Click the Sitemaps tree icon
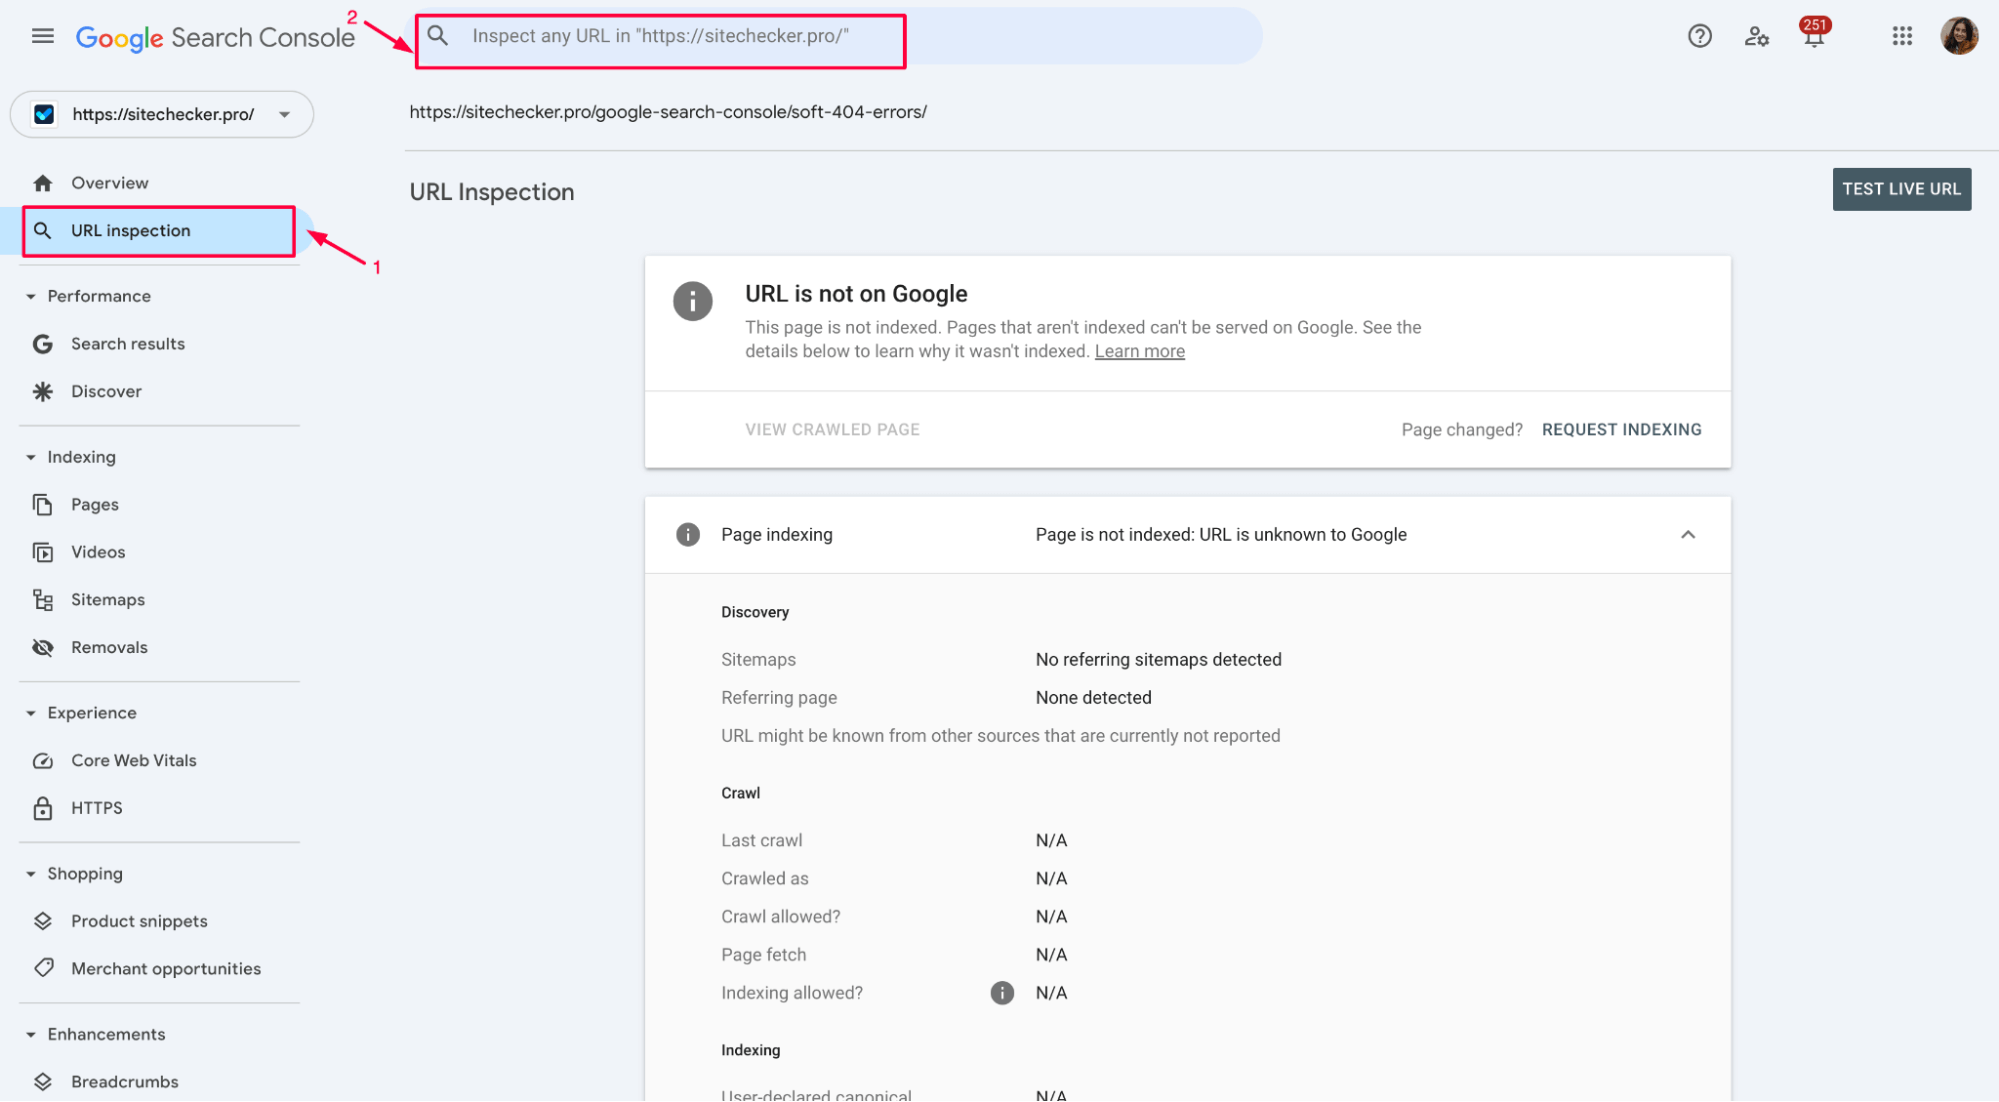This screenshot has width=1999, height=1102. (43, 600)
